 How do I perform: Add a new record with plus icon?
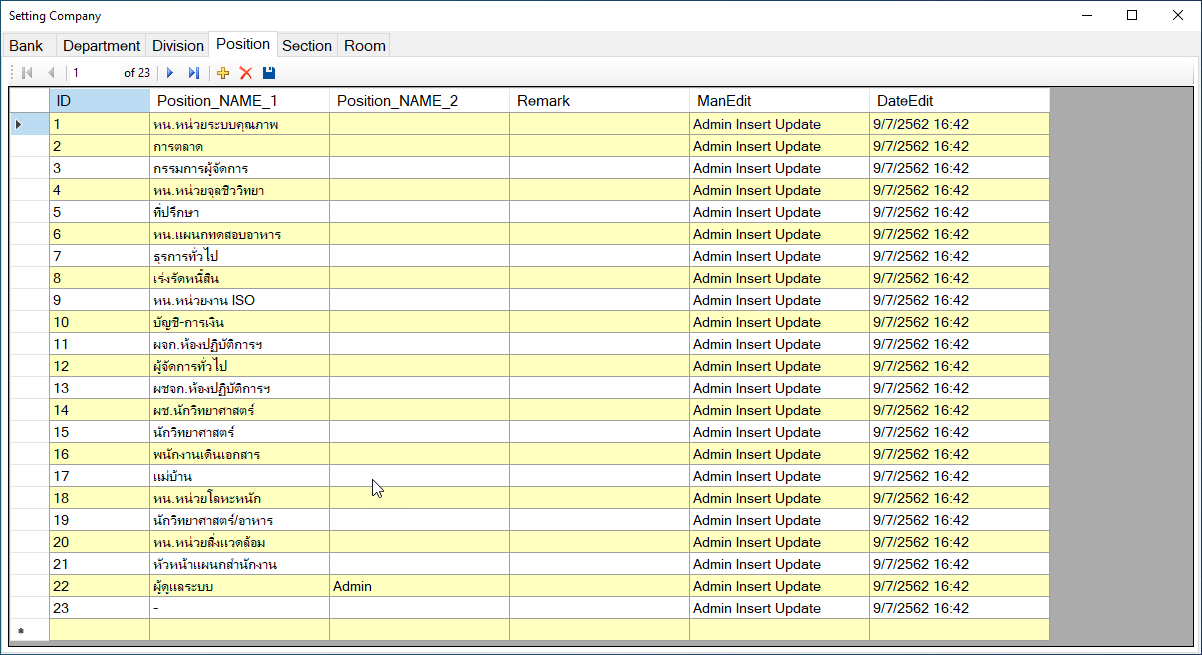(223, 73)
